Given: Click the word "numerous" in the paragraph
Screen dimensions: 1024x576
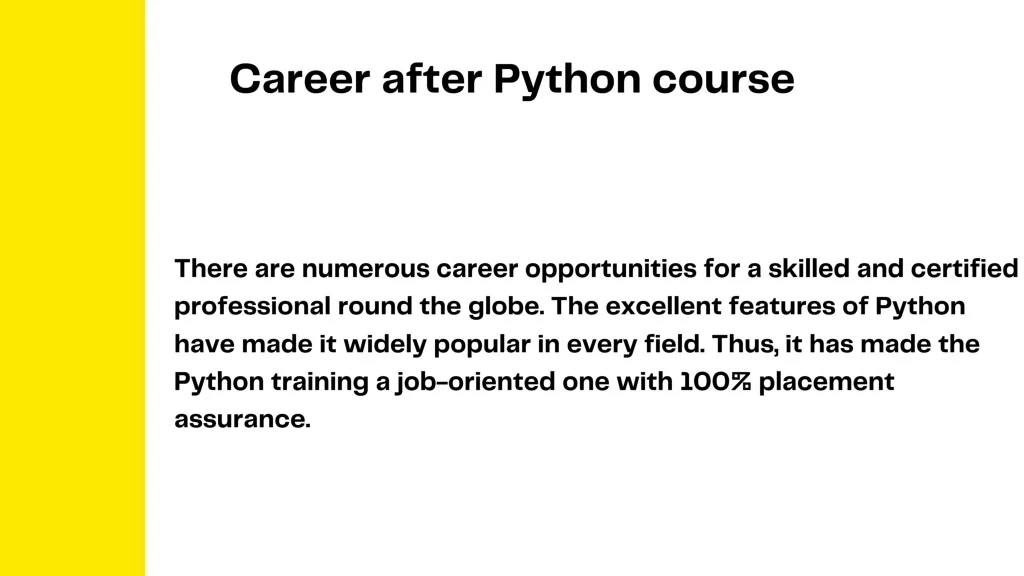Looking at the screenshot, I should 365,269.
